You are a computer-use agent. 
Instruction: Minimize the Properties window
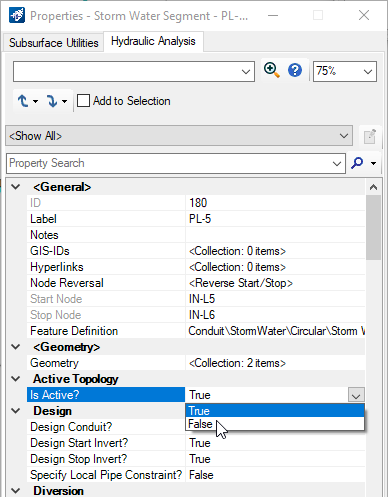(273, 15)
